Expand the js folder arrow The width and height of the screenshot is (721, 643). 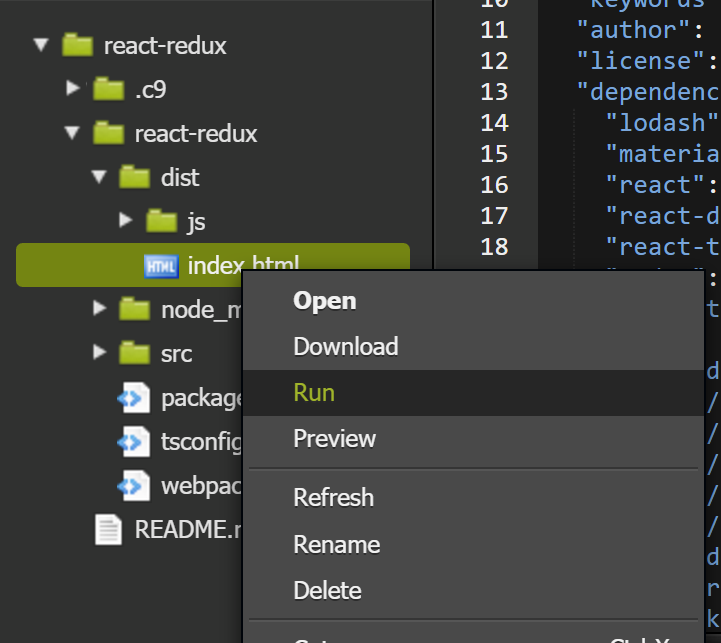[x=126, y=220]
